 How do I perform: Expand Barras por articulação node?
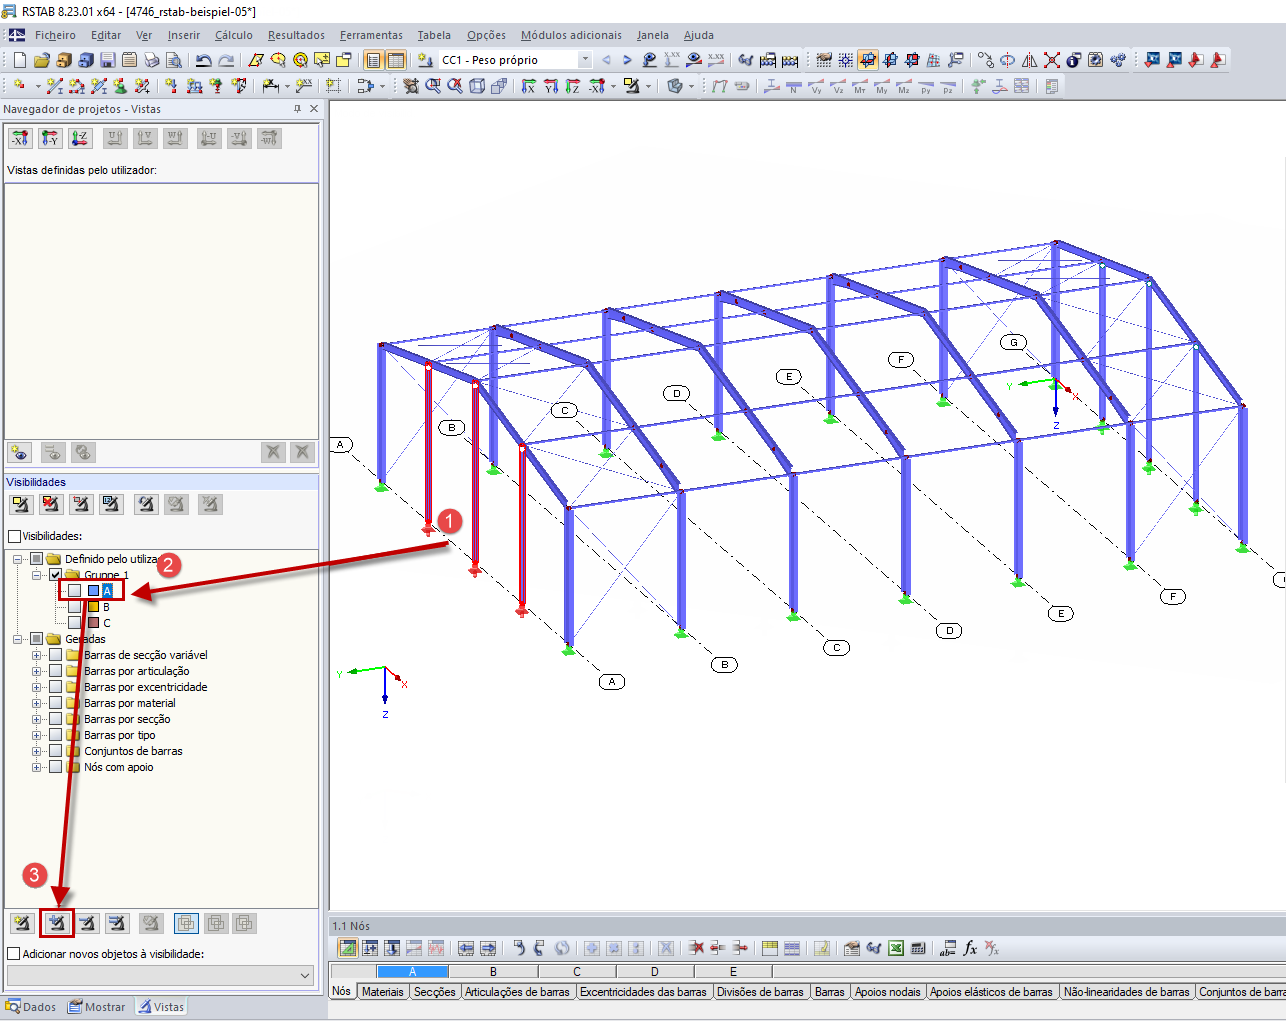tap(36, 671)
